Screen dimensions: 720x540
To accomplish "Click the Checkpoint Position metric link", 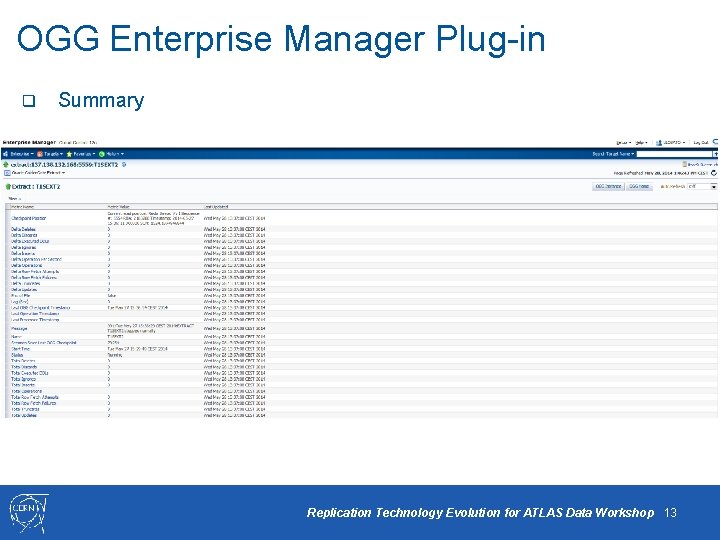I will pyautogui.click(x=28, y=218).
